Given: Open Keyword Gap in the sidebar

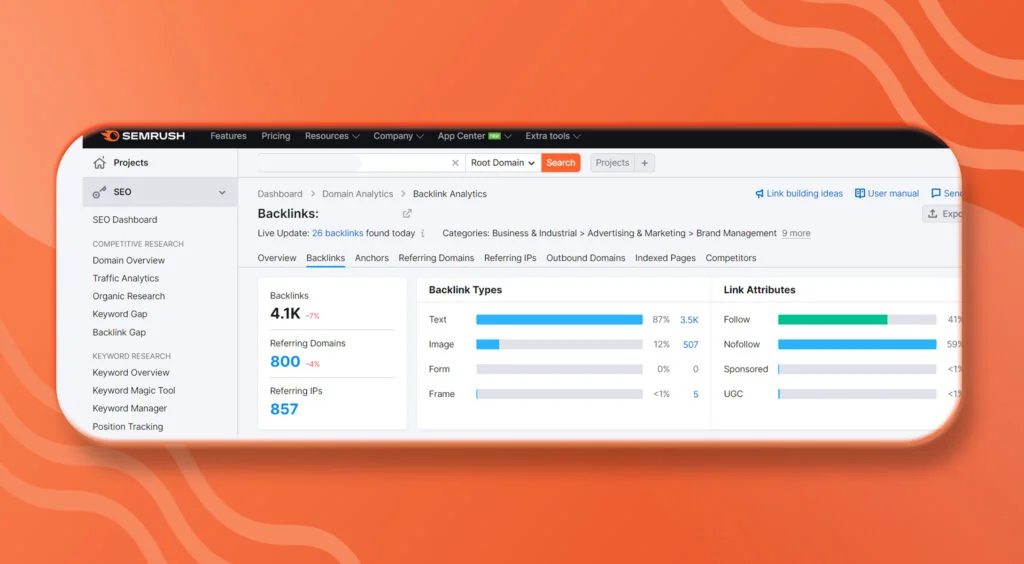Looking at the screenshot, I should [x=120, y=314].
